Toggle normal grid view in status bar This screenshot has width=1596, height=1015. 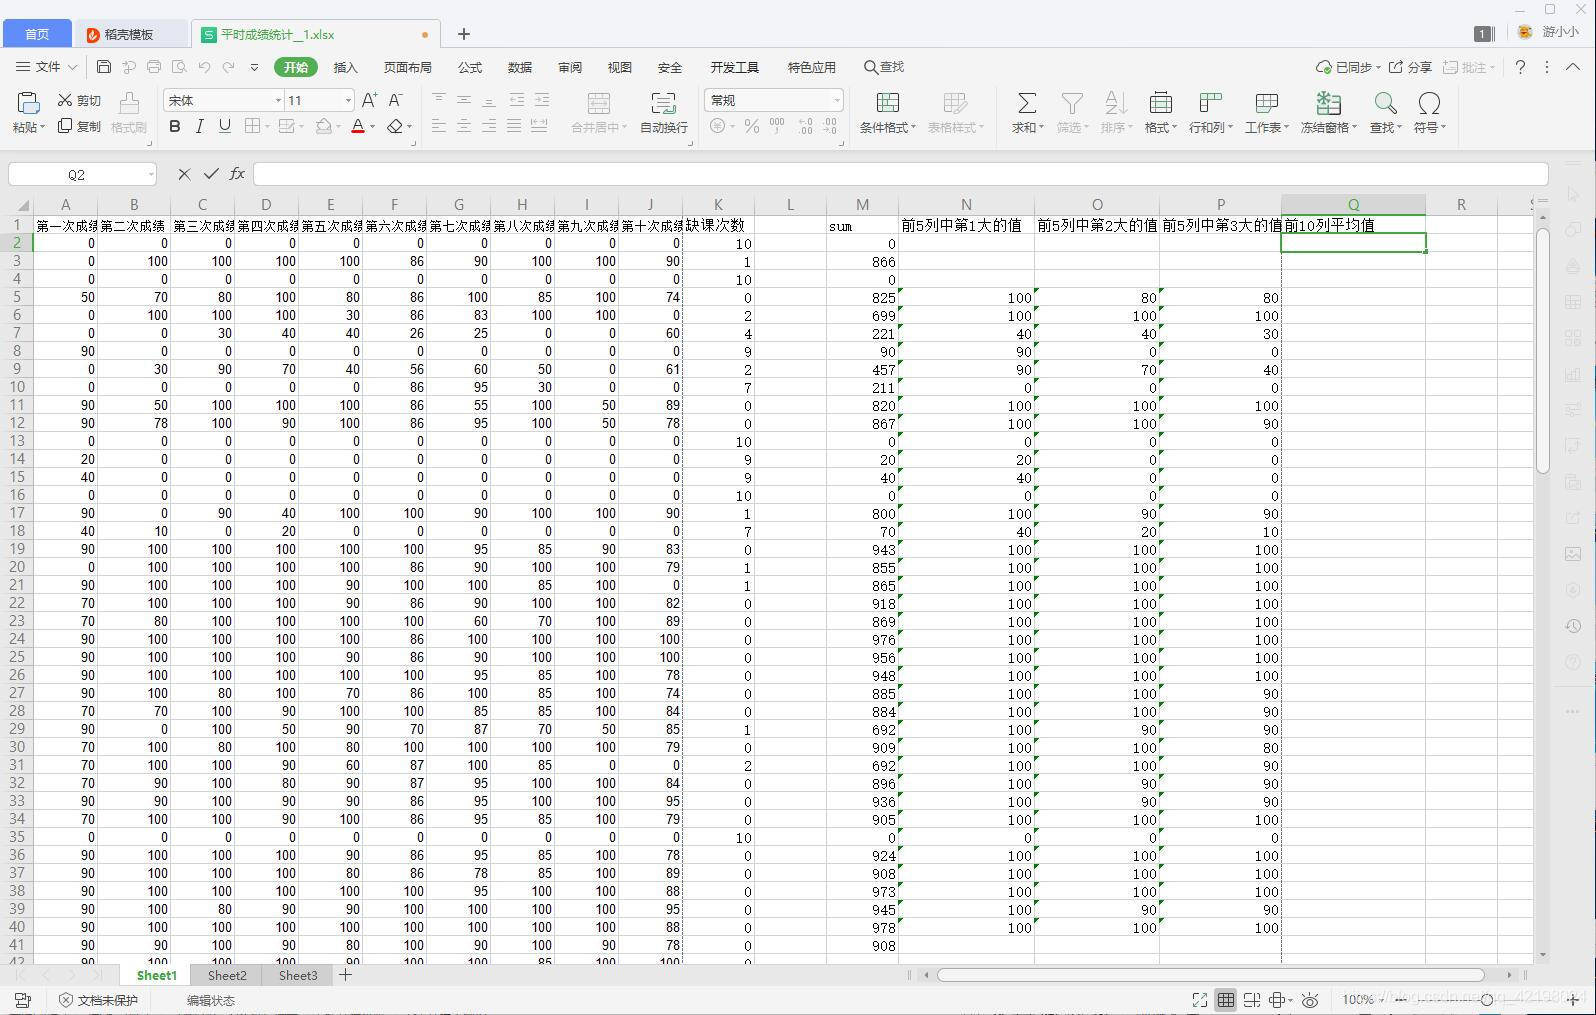pyautogui.click(x=1225, y=1000)
